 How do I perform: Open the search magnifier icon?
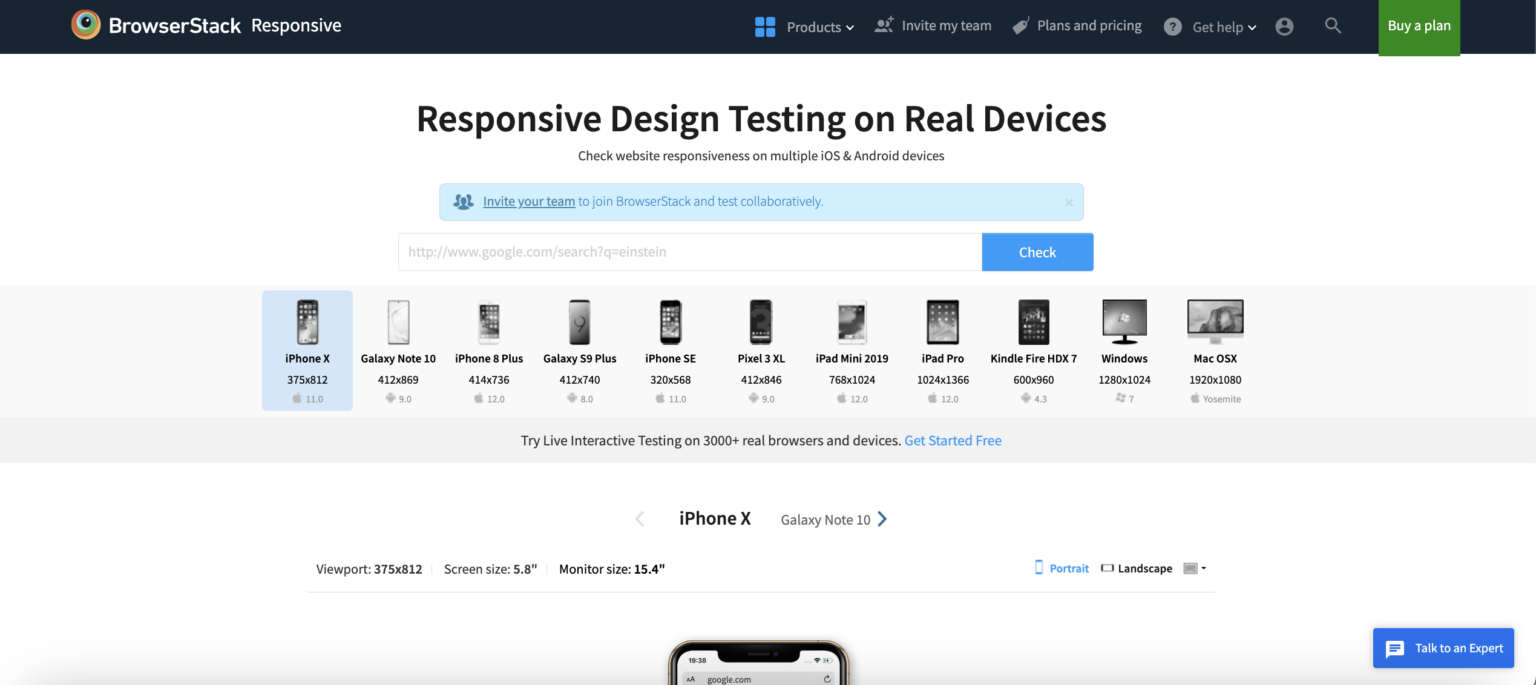(x=1333, y=26)
